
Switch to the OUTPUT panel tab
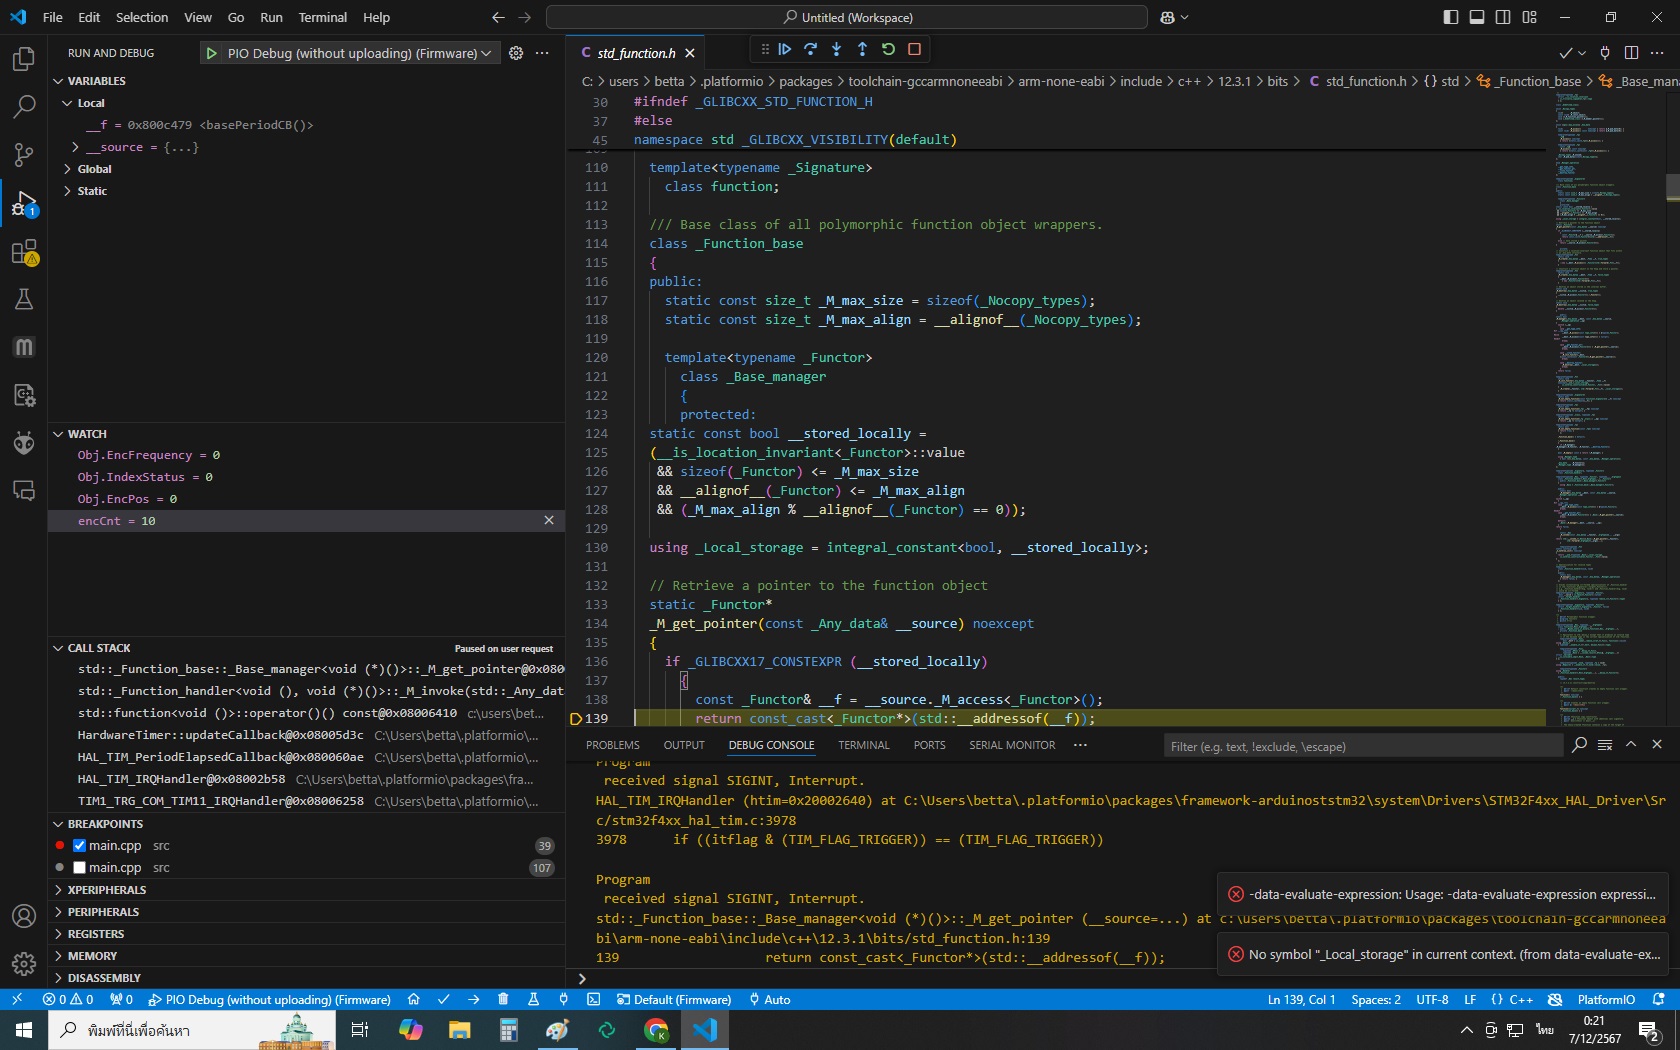coord(684,745)
